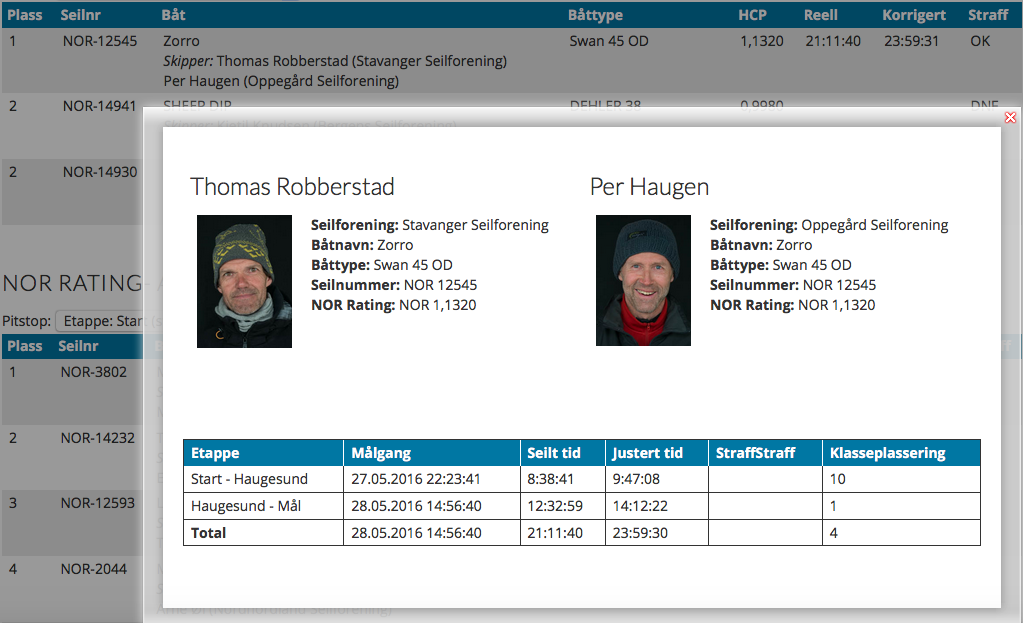Open Per Haugen's portrait photo
The width and height of the screenshot is (1023, 623).
coord(643,281)
